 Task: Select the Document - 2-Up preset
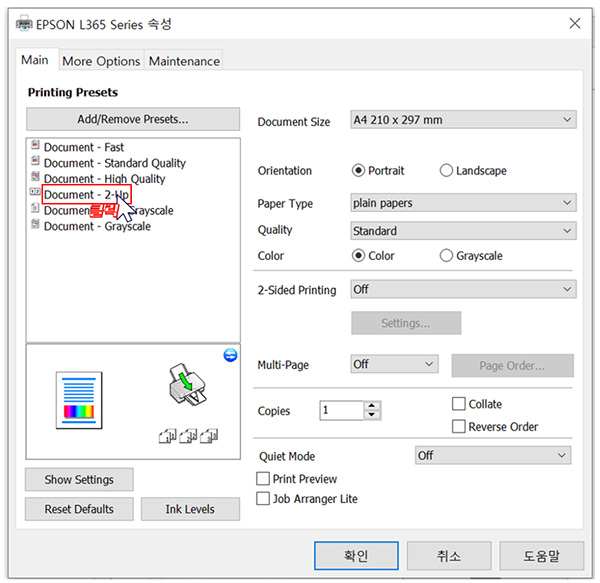[86, 194]
